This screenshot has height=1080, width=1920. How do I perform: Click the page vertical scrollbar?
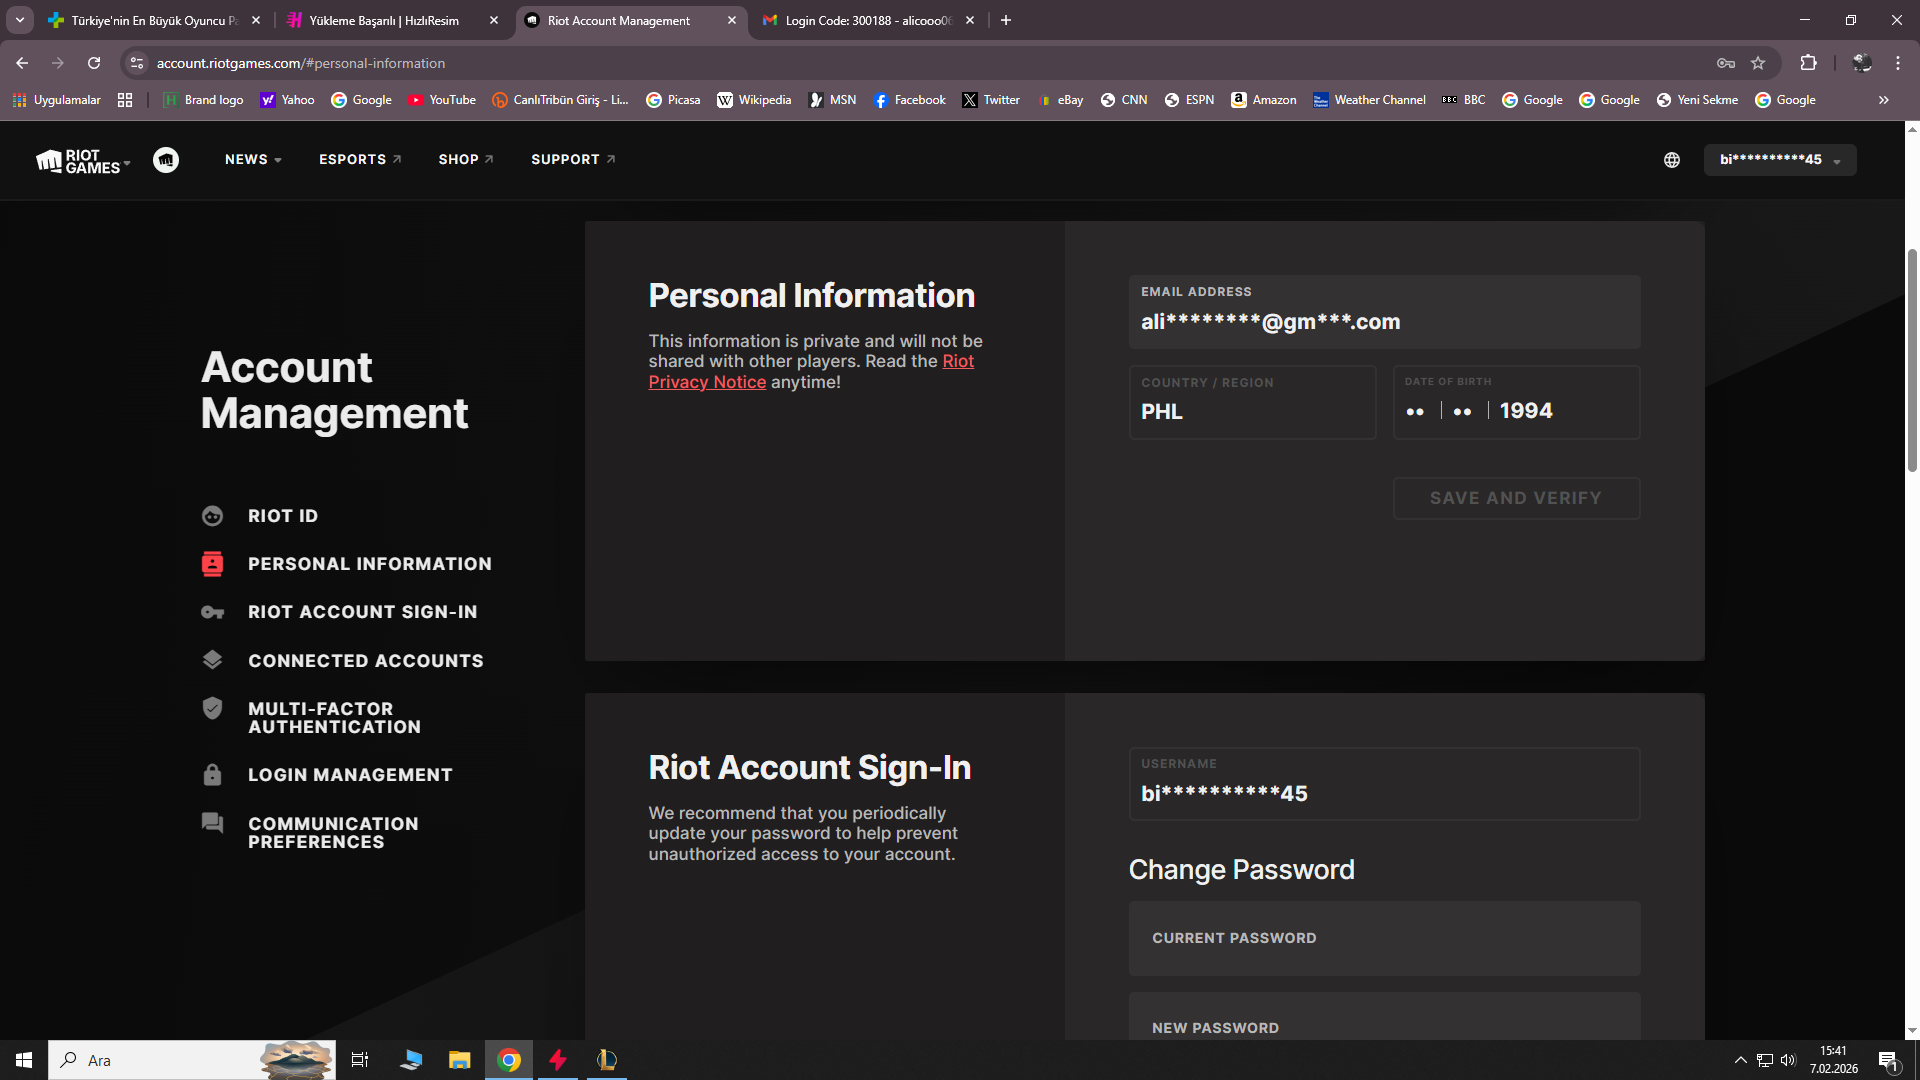[x=1912, y=360]
